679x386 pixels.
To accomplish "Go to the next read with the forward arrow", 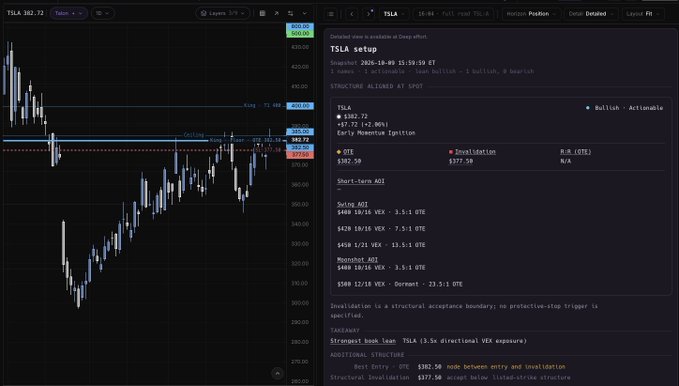I will (x=368, y=14).
